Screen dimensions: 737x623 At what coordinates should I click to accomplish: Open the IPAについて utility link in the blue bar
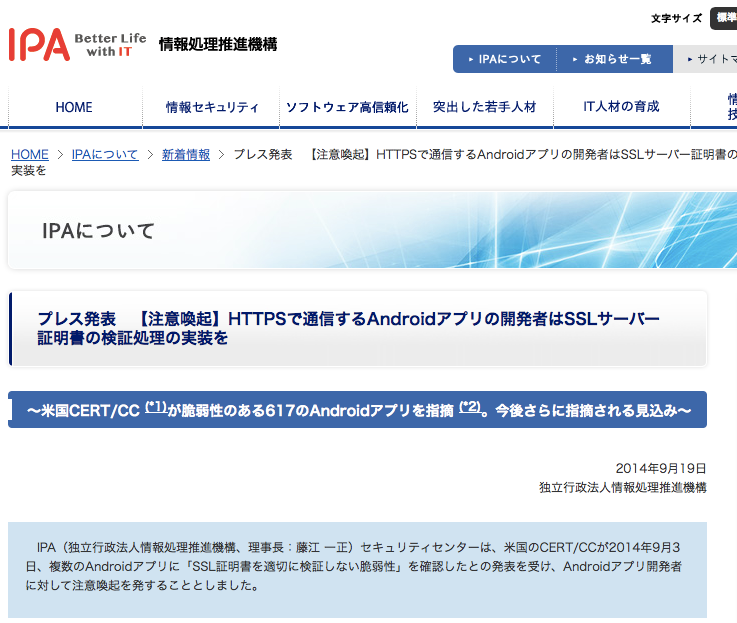[x=505, y=59]
